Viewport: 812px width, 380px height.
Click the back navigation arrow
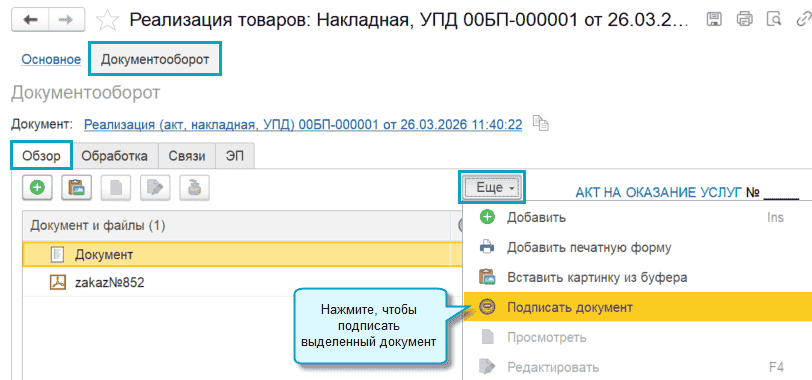30,20
